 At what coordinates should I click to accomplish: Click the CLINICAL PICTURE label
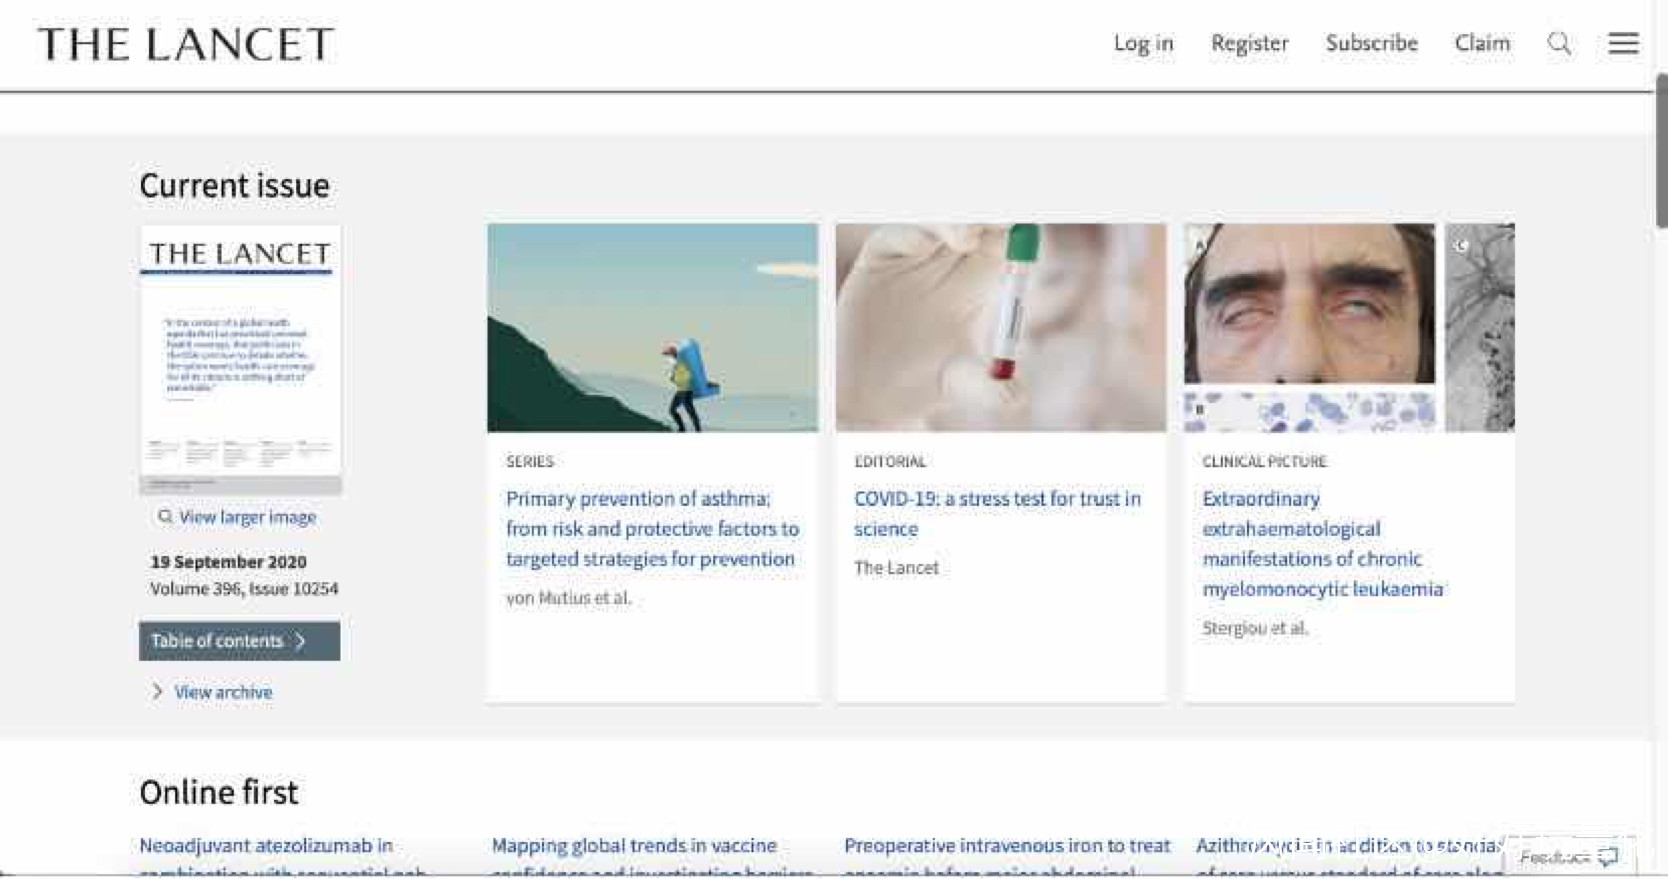pyautogui.click(x=1264, y=461)
